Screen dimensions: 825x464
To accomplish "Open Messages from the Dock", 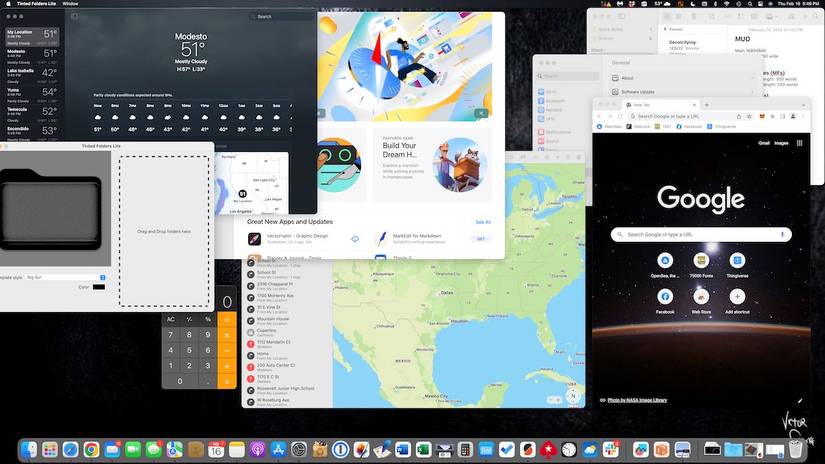I will 154,450.
